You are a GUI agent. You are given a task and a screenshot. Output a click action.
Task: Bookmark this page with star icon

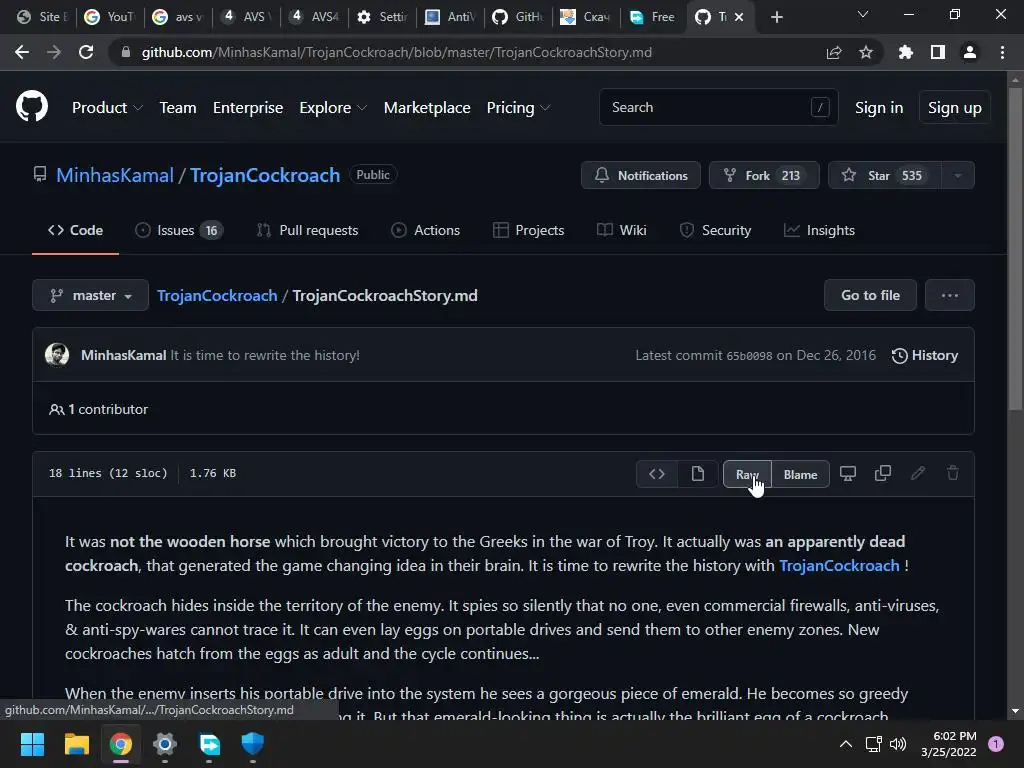click(866, 52)
